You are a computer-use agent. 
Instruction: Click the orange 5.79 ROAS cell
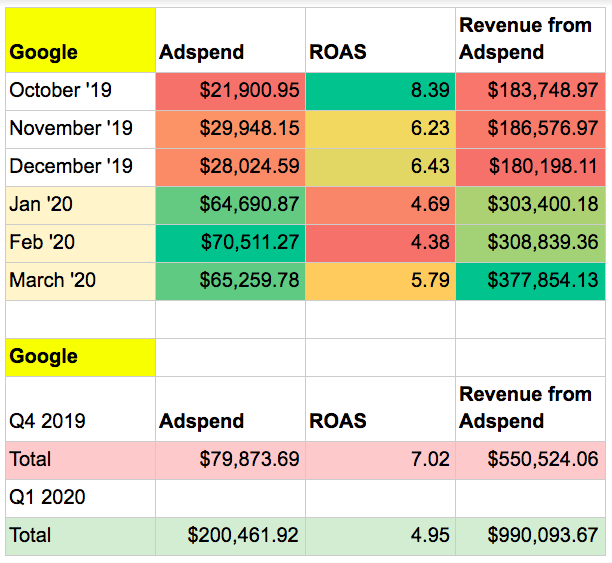[380, 281]
